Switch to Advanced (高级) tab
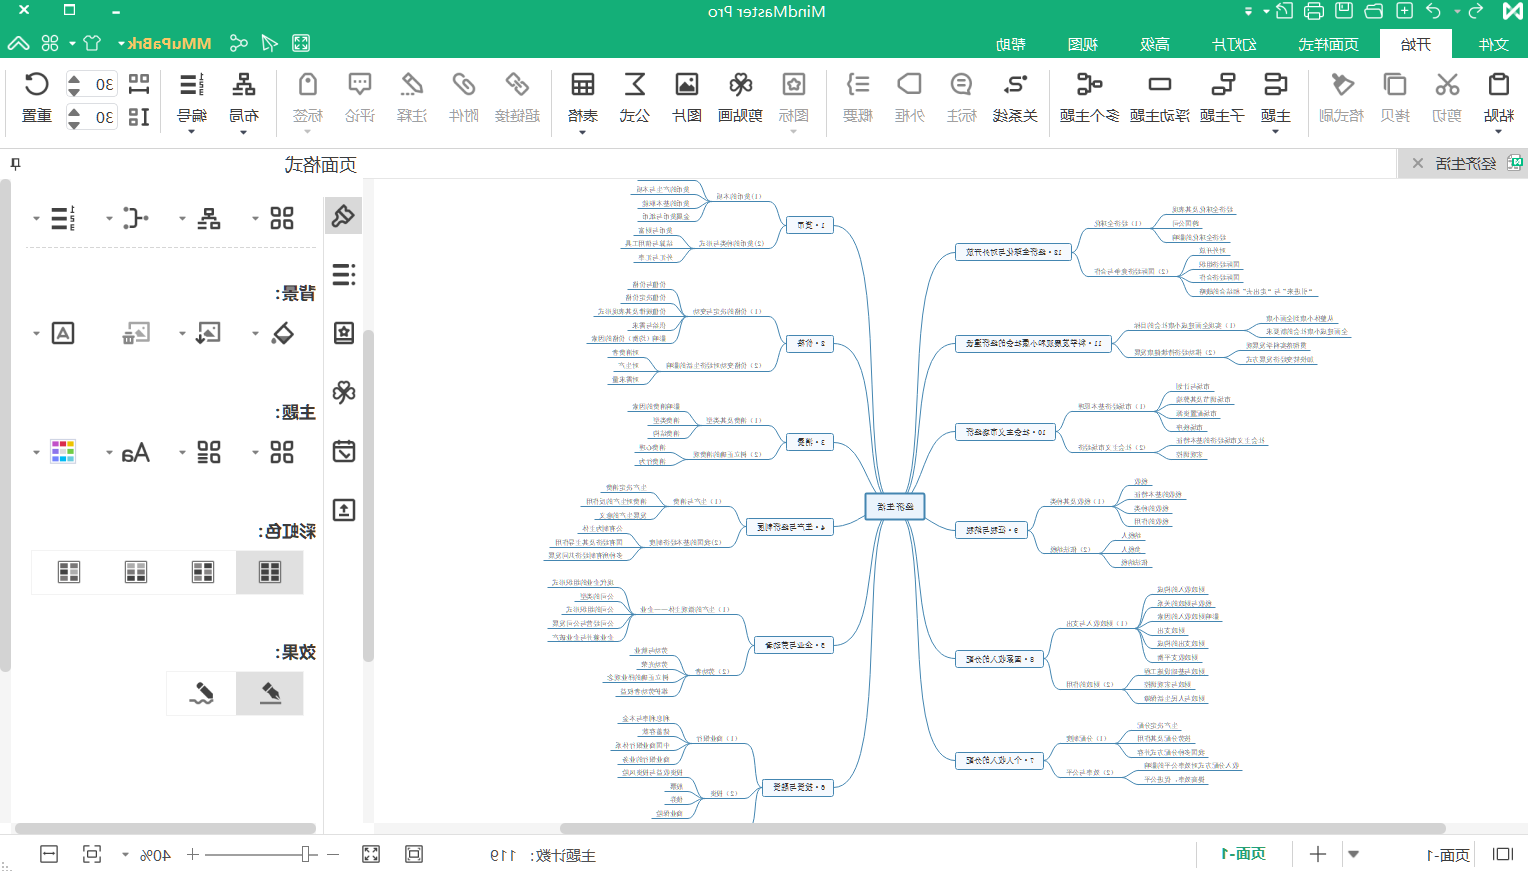The width and height of the screenshot is (1528, 871). coord(1155,44)
